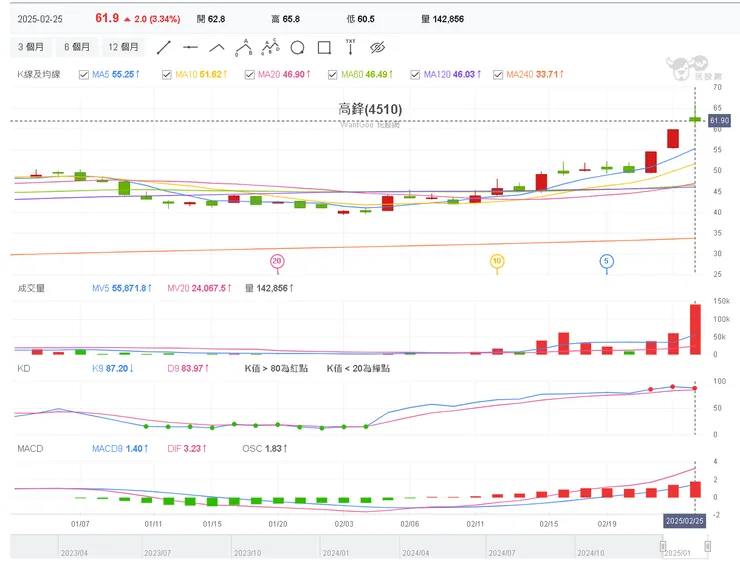Screen dimensions: 740x567
Task: Select the TXT text annotation tool
Action: click(350, 47)
